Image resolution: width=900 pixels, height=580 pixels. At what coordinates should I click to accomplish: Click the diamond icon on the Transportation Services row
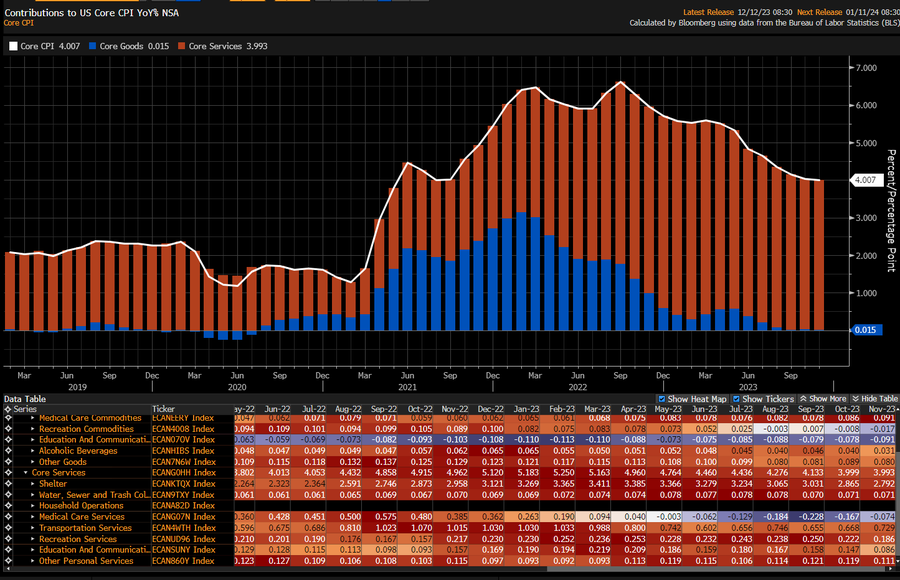8,527
